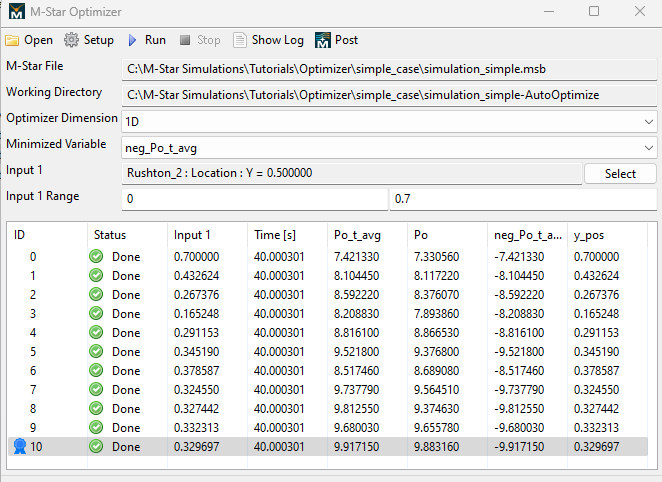Image resolution: width=662 pixels, height=482 pixels.
Task: Click the Stop square icon
Action: click(185, 40)
